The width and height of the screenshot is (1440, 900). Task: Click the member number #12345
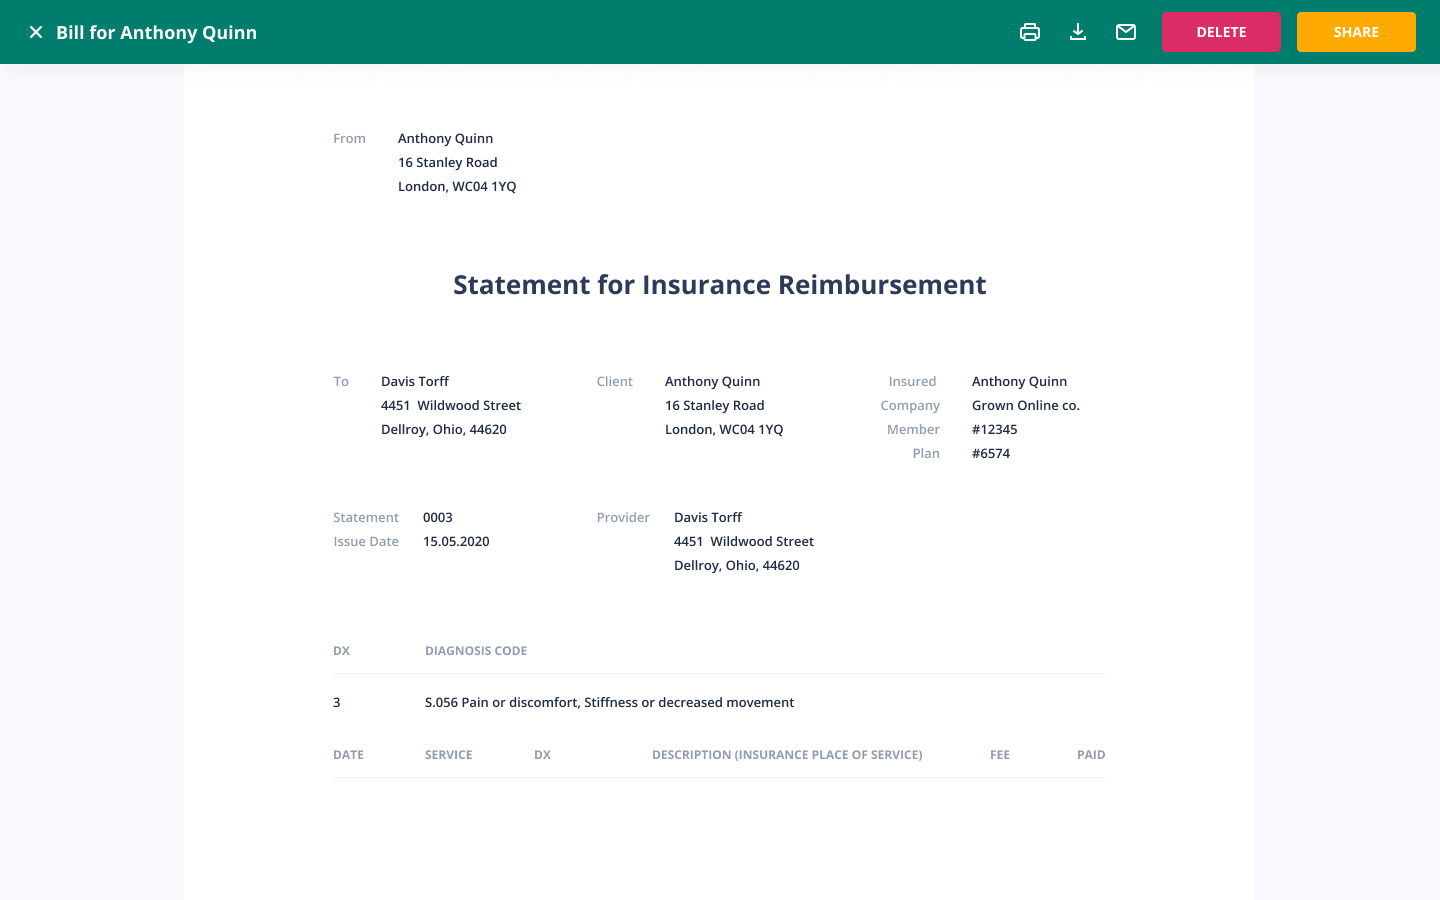[x=994, y=429]
